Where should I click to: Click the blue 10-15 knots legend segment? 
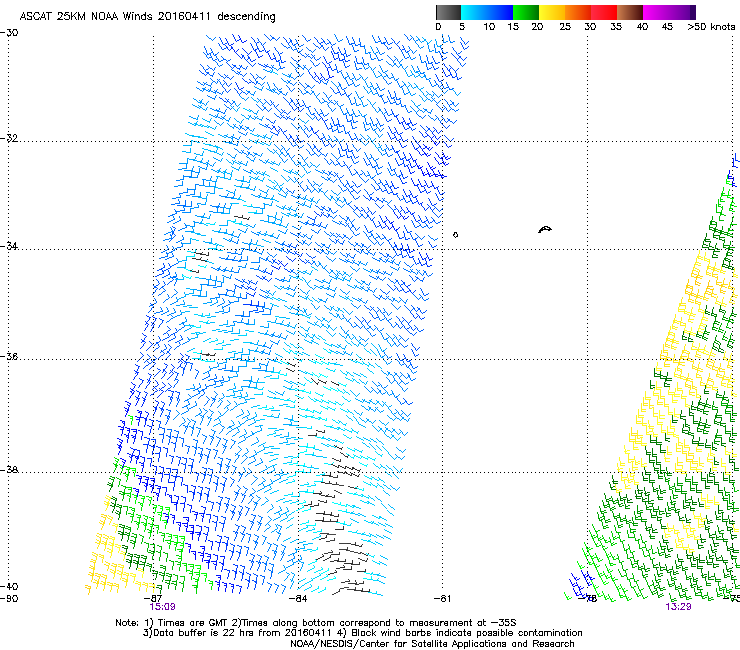click(x=500, y=12)
